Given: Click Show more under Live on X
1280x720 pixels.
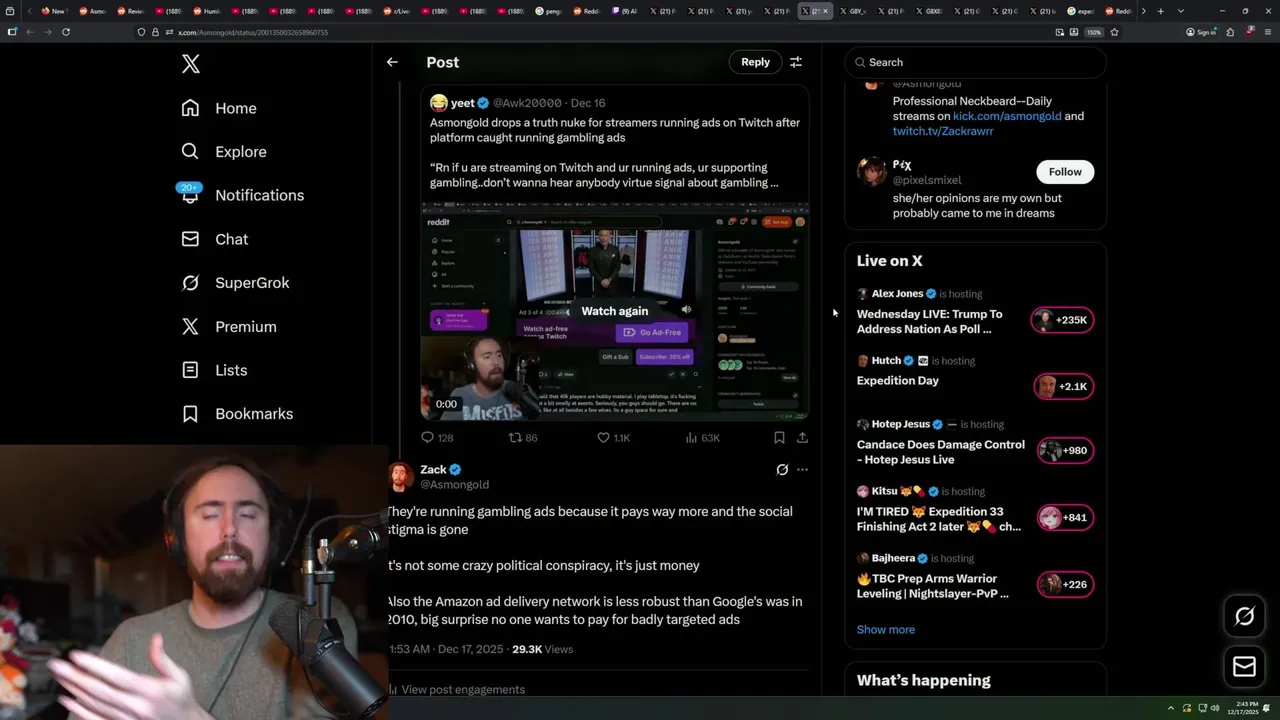Looking at the screenshot, I should tap(886, 630).
